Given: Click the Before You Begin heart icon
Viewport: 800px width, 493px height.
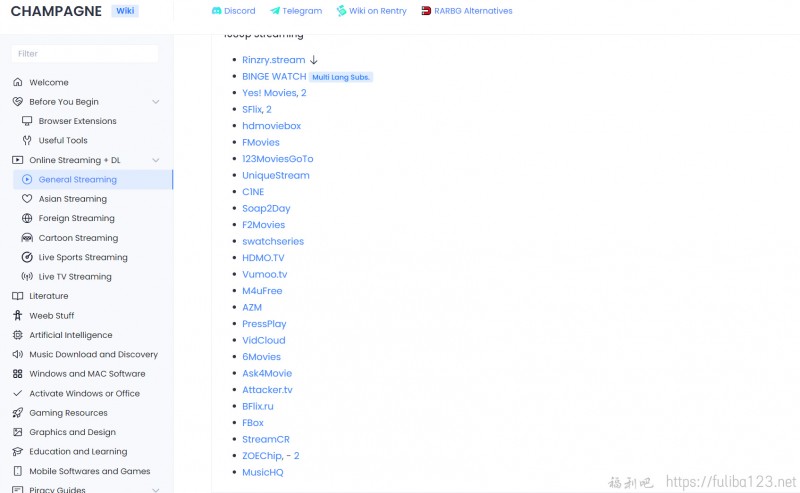Looking at the screenshot, I should click(17, 102).
